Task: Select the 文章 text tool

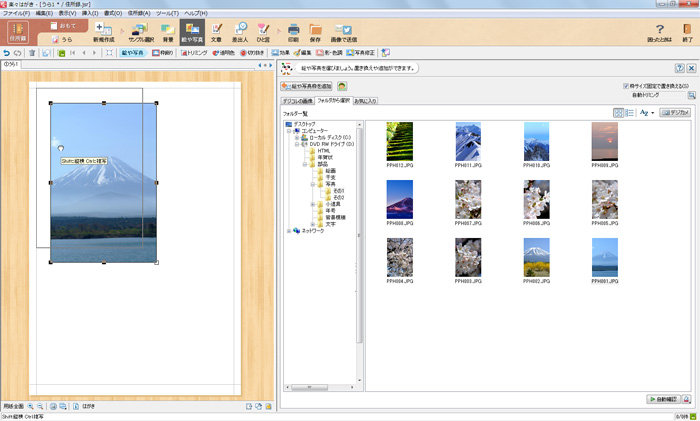Action: 216,32
